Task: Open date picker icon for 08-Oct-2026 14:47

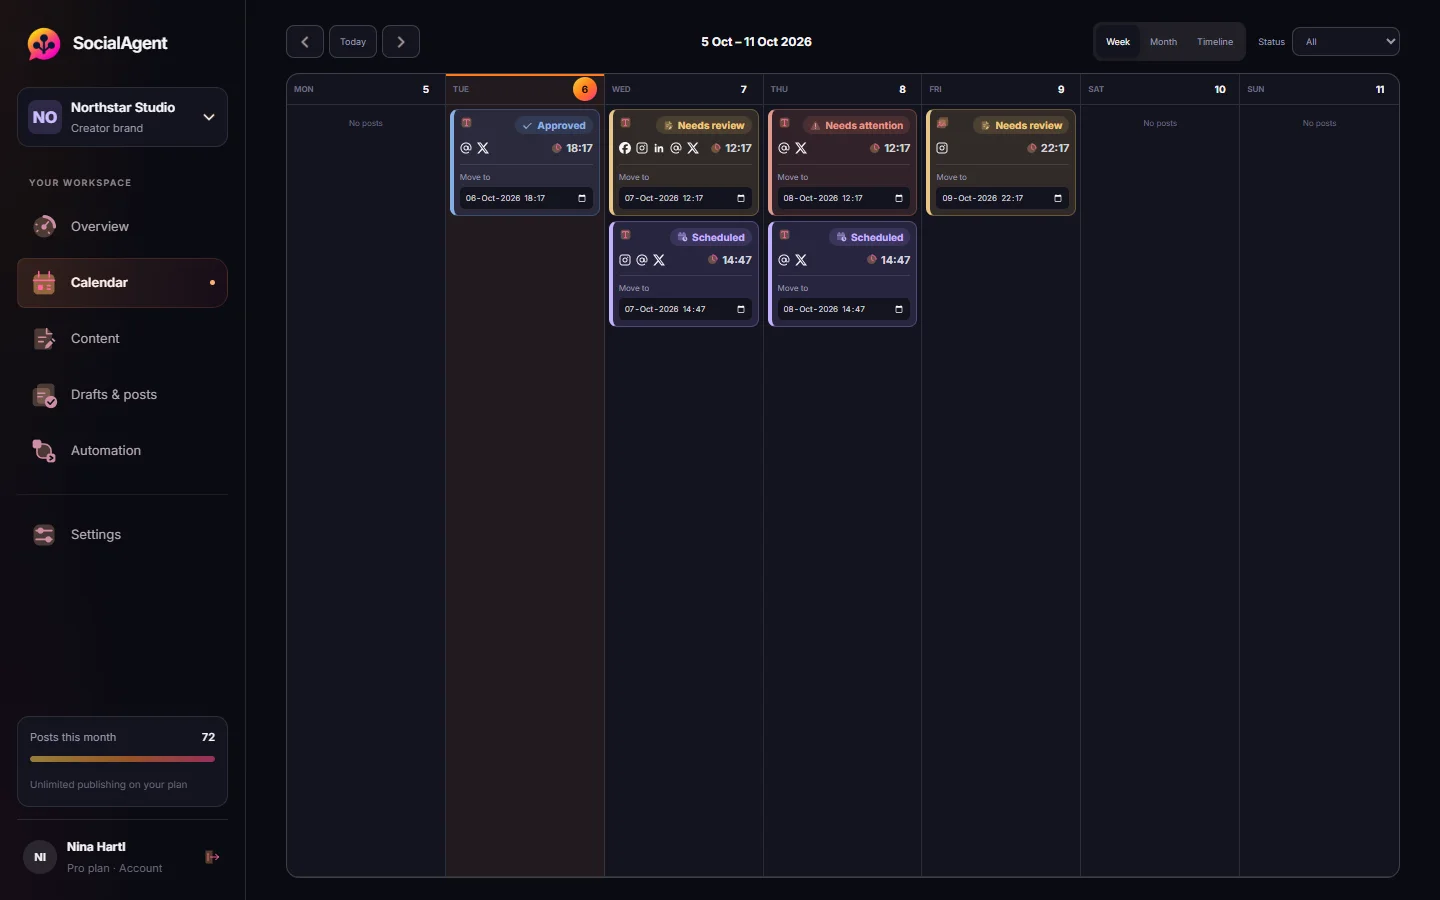Action: point(899,309)
